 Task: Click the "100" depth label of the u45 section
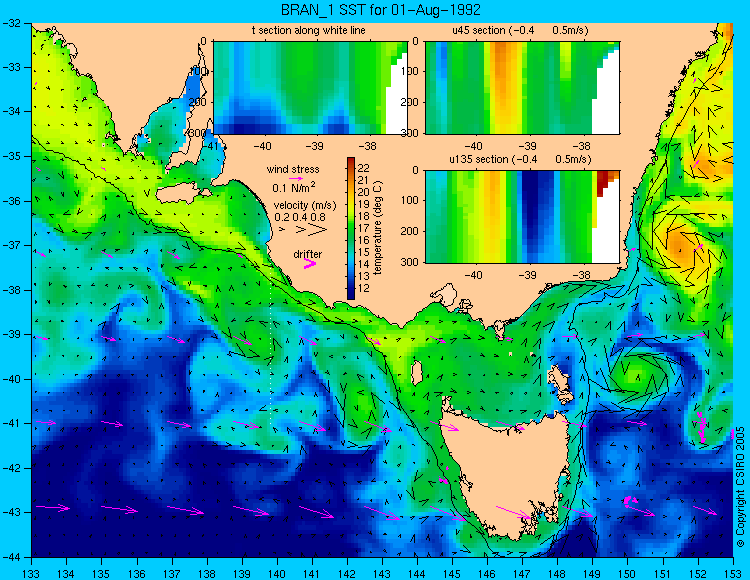[411, 71]
